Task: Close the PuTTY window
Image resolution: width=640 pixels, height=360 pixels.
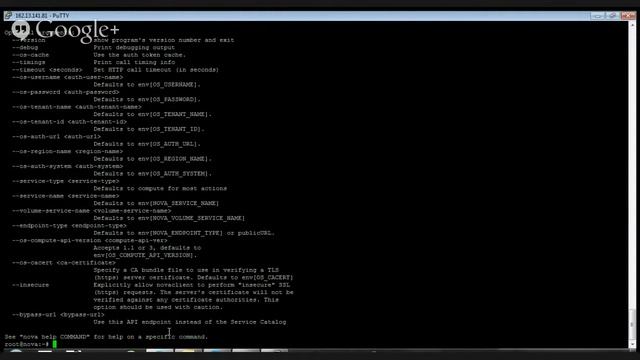Action: coord(628,16)
